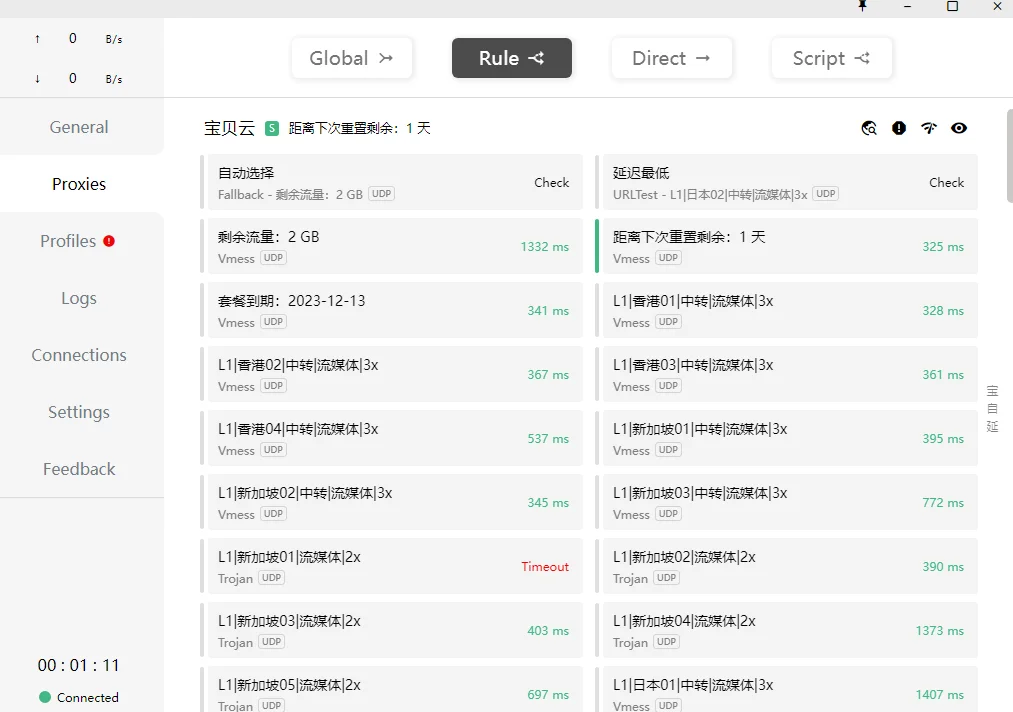The image size is (1013, 712).
Task: Click Check on the 延迟最低 URLTest group
Action: (x=946, y=183)
